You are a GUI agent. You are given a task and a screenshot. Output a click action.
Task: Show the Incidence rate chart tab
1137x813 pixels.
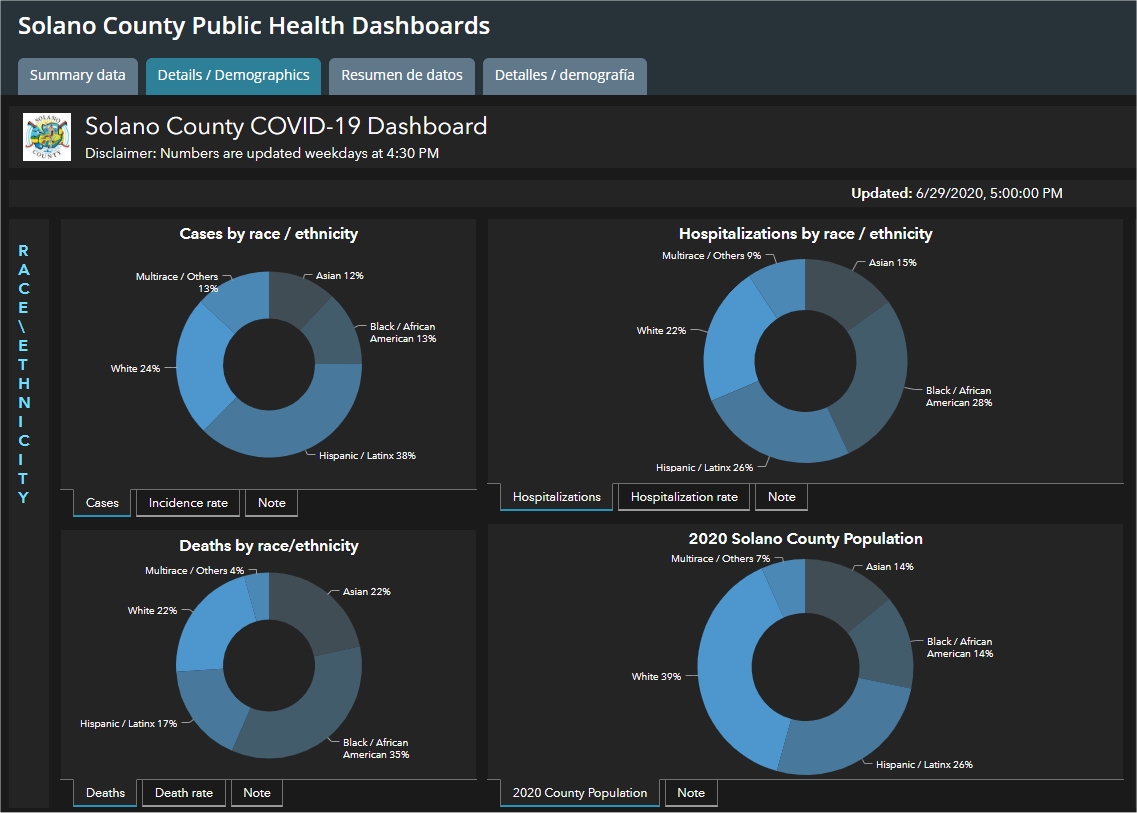188,503
